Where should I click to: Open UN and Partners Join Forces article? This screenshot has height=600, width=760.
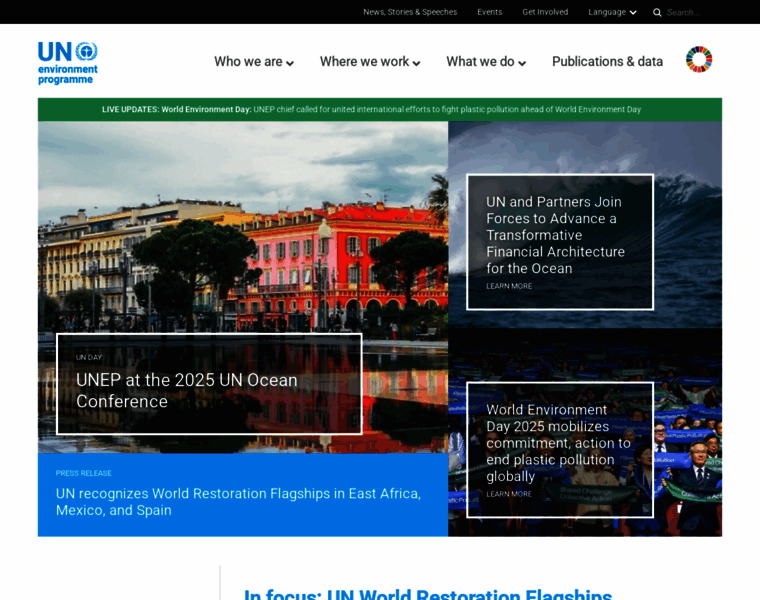coord(555,235)
